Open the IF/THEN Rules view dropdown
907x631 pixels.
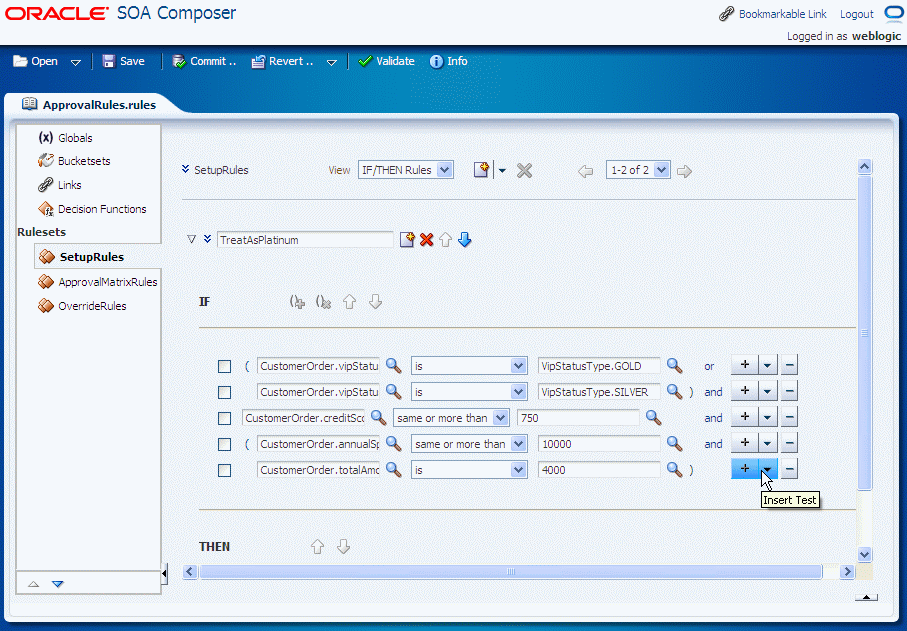point(405,170)
